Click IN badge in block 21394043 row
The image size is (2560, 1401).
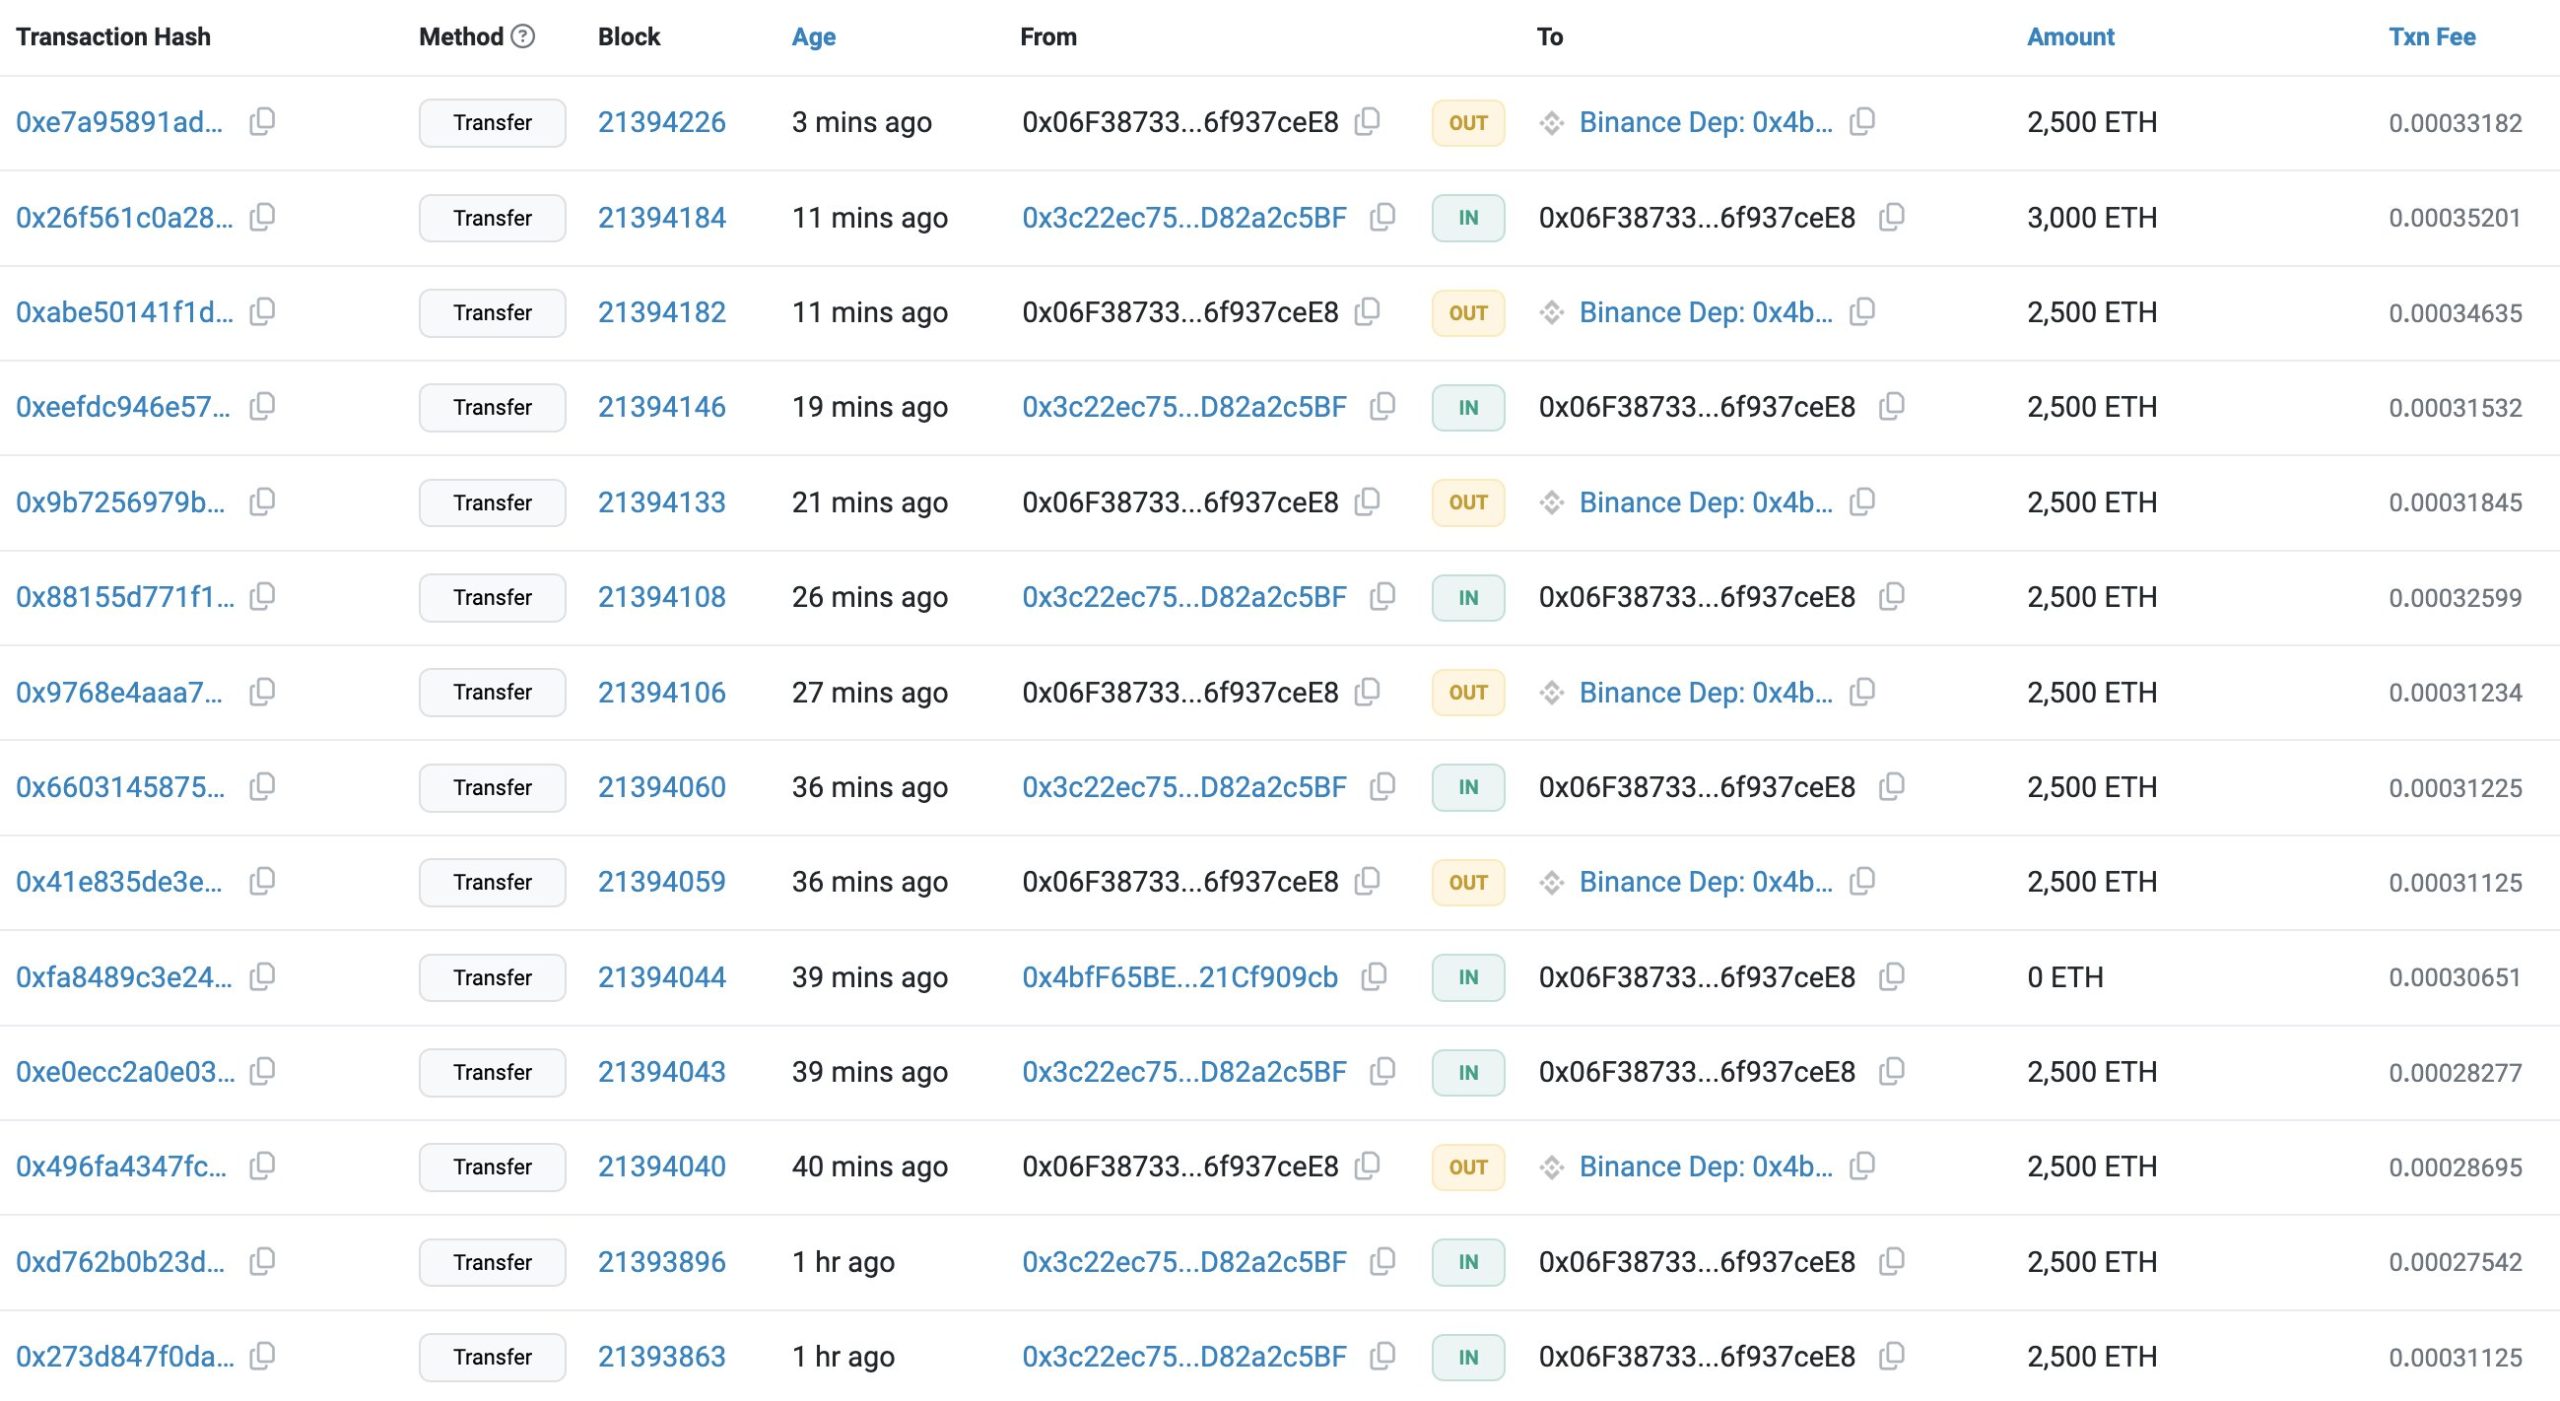point(1467,1072)
